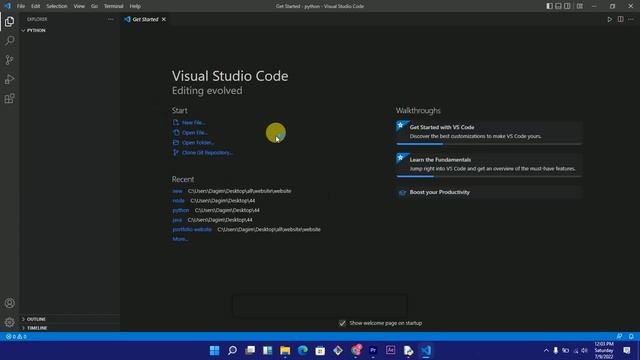
Task: Open the Help menu
Action: click(135, 6)
